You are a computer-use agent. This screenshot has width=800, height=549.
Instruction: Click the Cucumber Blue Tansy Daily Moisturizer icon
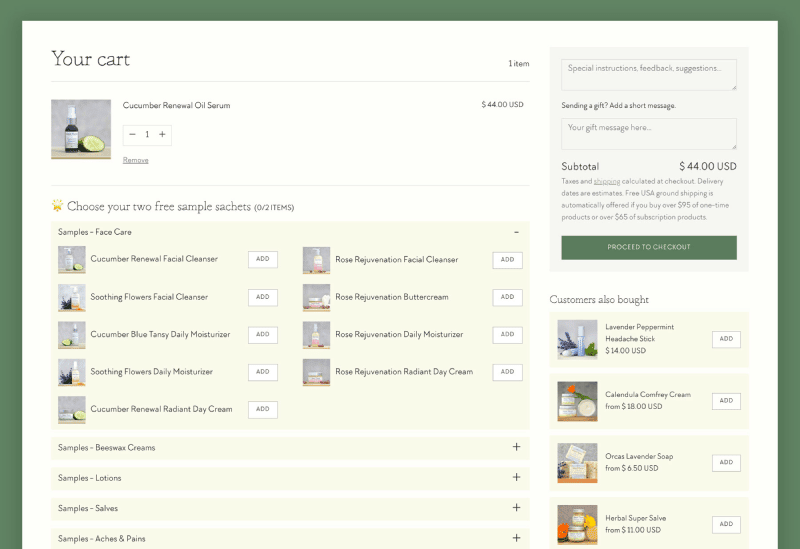click(x=72, y=335)
